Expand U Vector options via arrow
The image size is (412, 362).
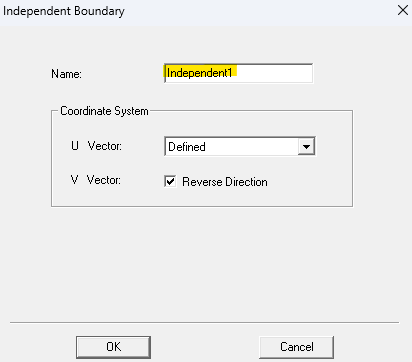click(306, 146)
